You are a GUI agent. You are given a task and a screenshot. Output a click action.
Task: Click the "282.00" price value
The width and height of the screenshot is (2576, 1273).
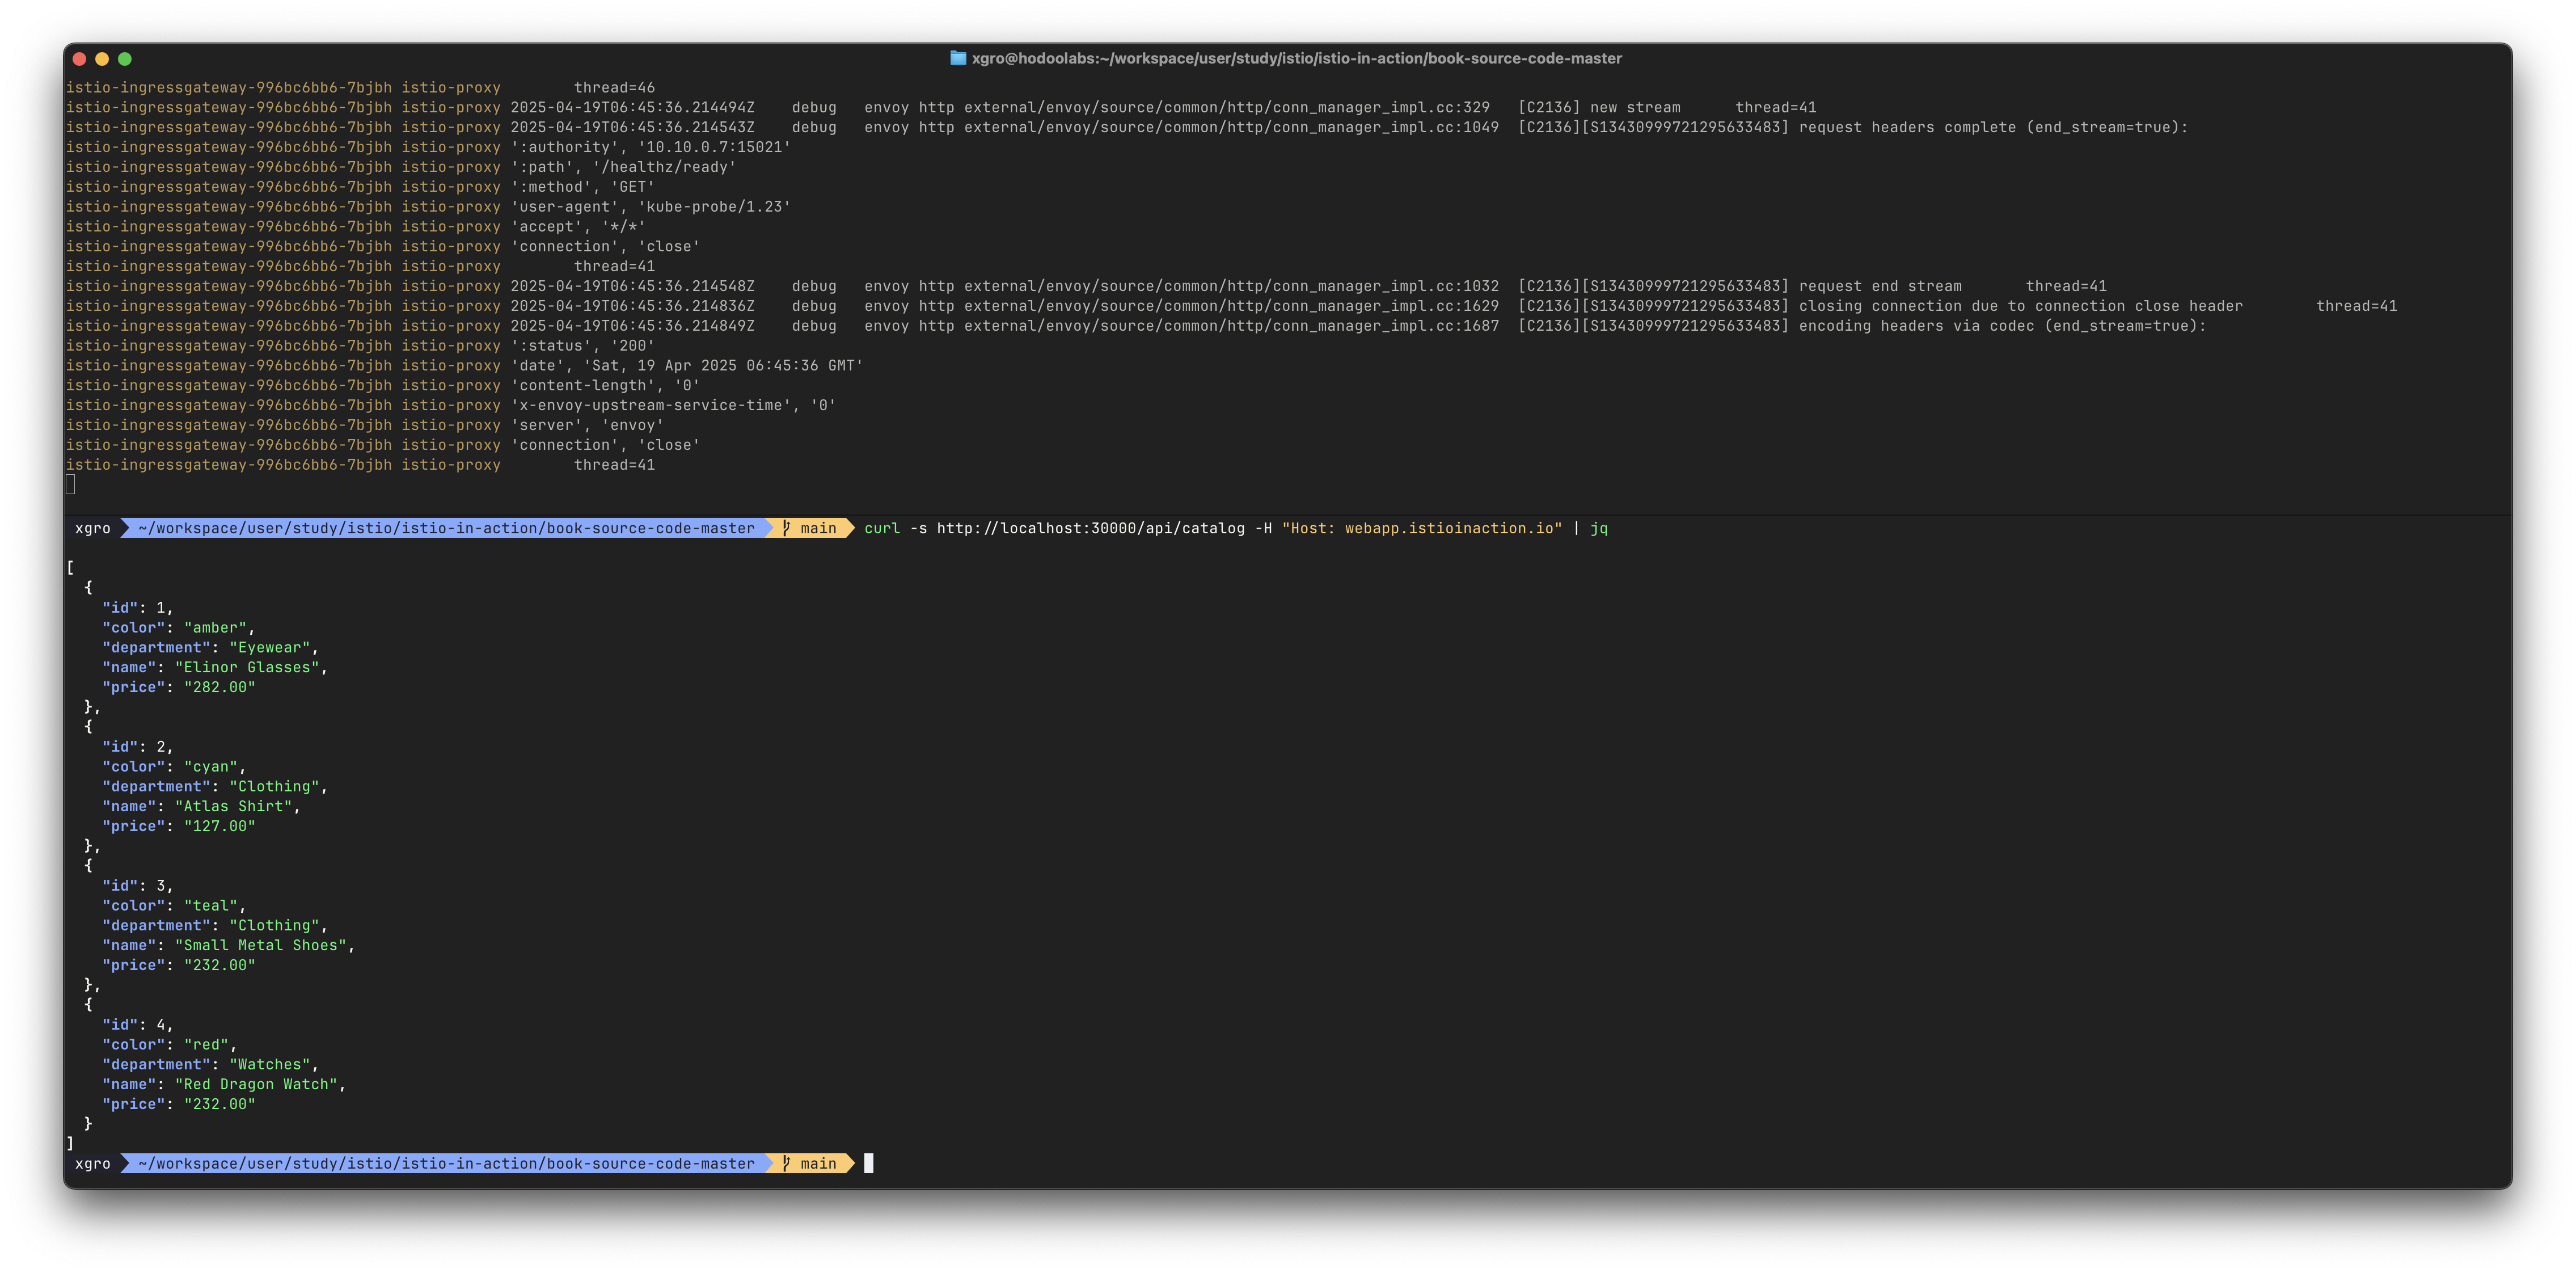point(220,687)
